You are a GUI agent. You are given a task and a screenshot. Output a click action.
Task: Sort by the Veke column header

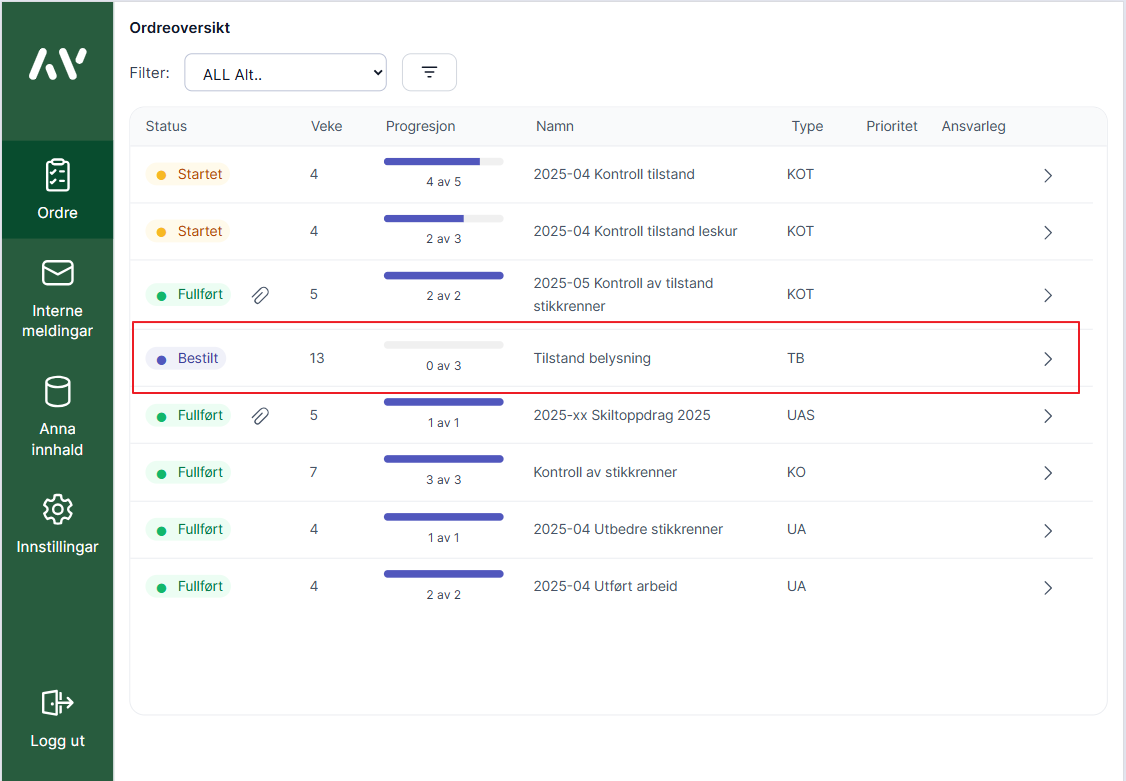point(326,126)
